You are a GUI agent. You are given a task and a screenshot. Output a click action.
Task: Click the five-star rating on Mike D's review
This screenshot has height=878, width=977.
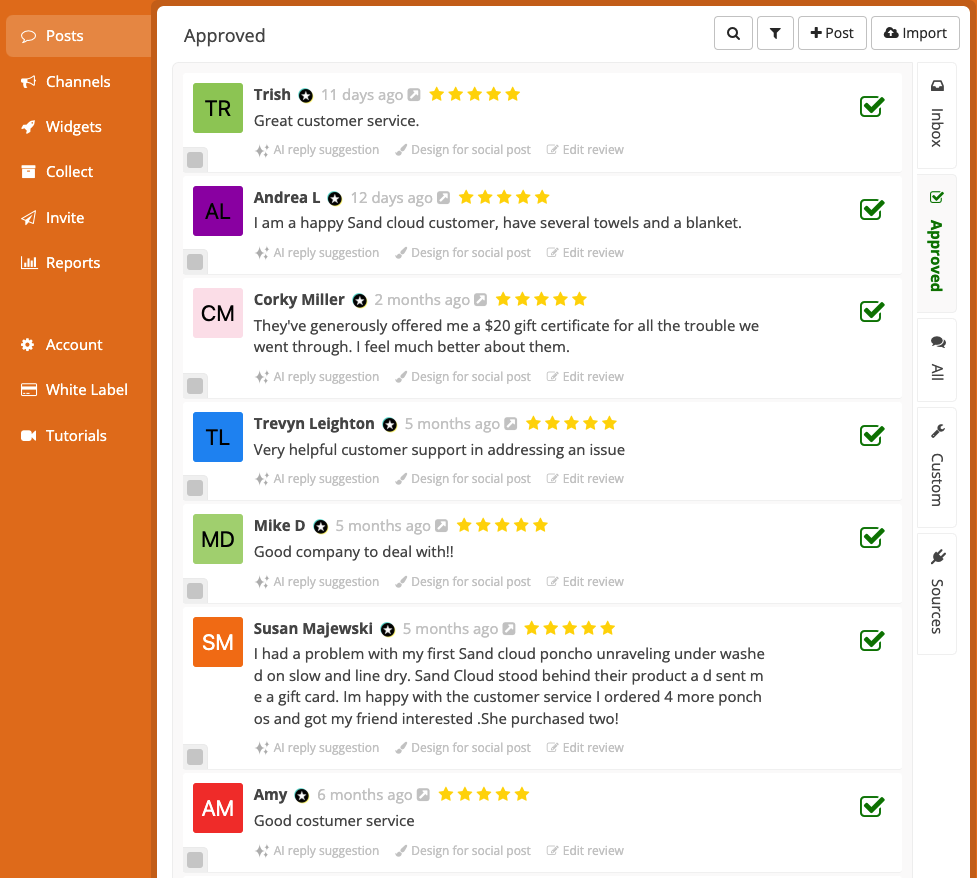tap(502, 525)
